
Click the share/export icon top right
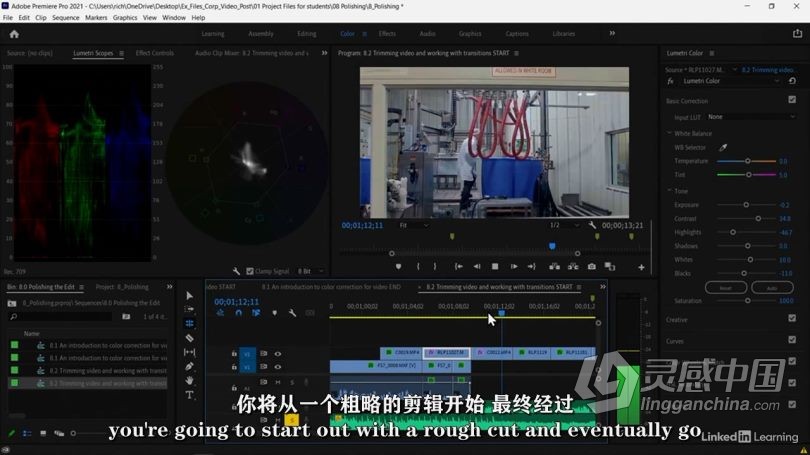pyautogui.click(x=798, y=34)
